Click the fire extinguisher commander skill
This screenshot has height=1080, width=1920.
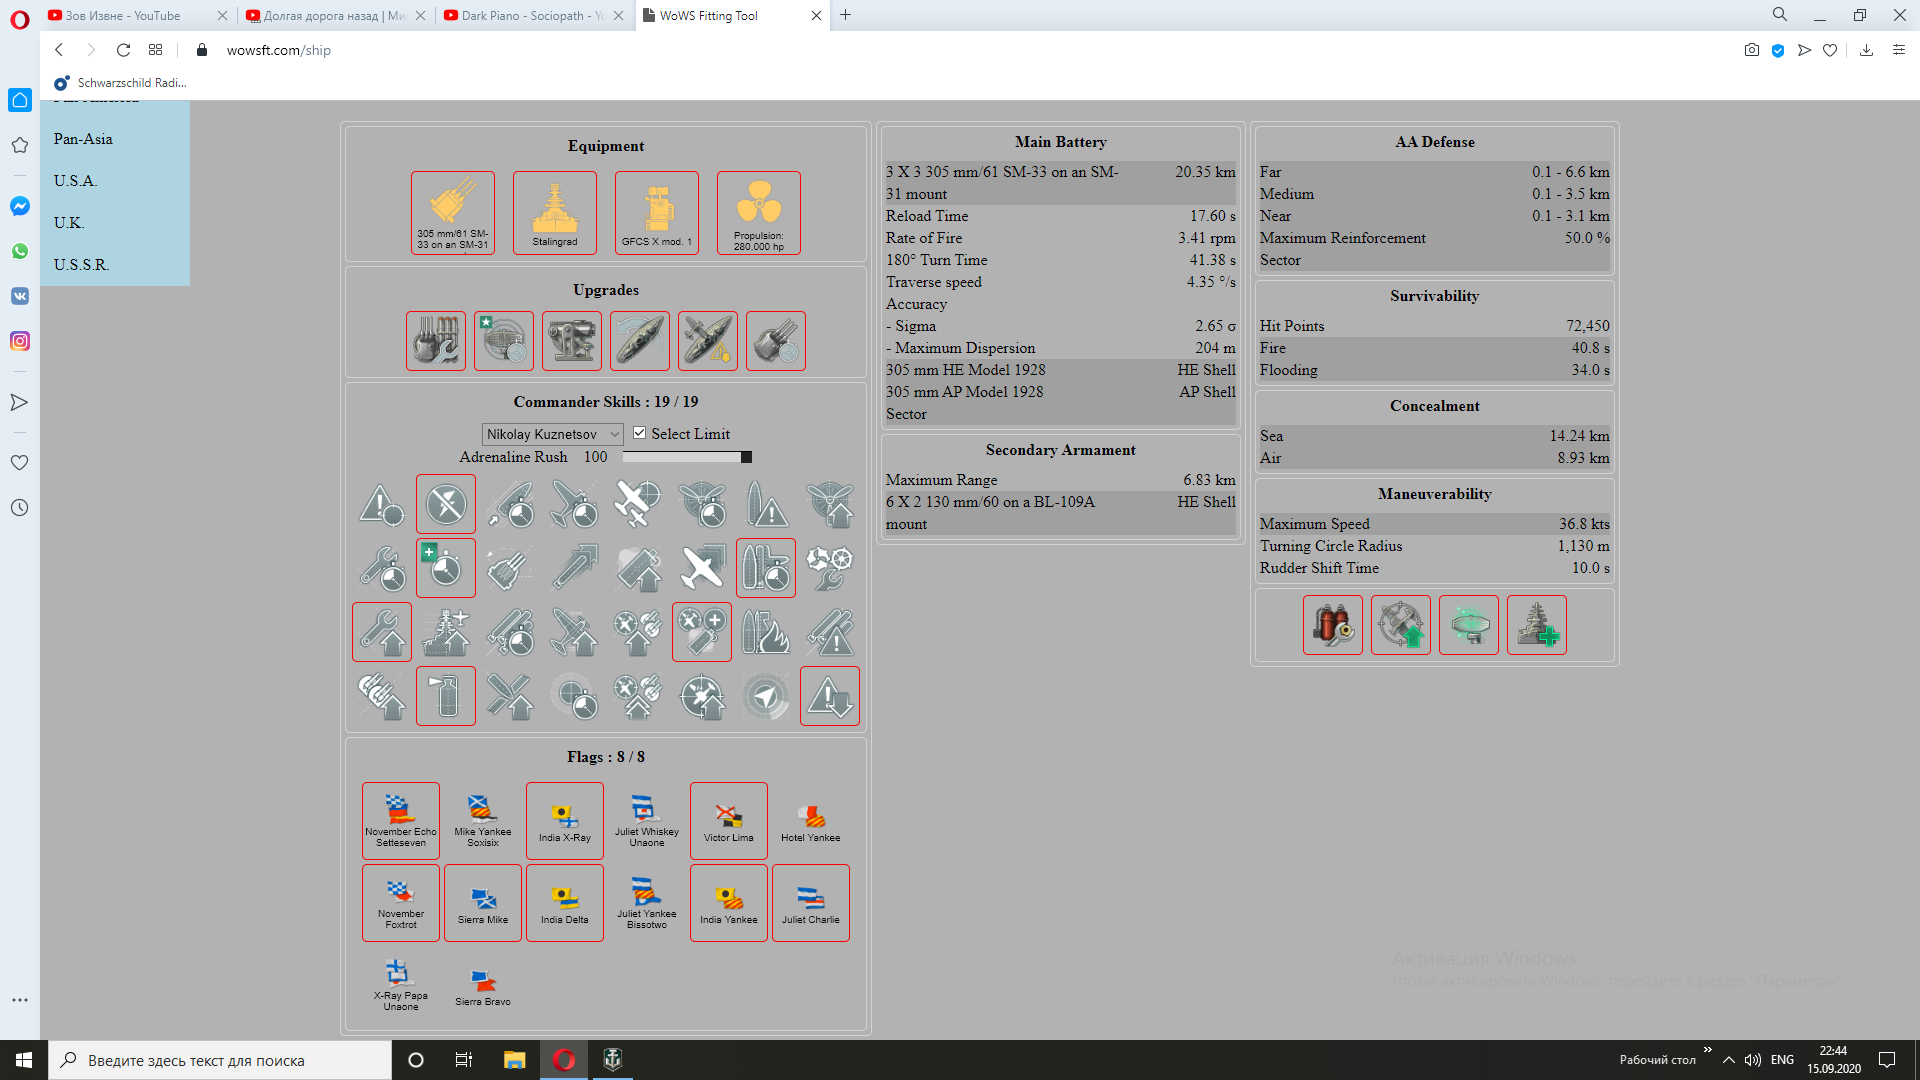click(446, 696)
